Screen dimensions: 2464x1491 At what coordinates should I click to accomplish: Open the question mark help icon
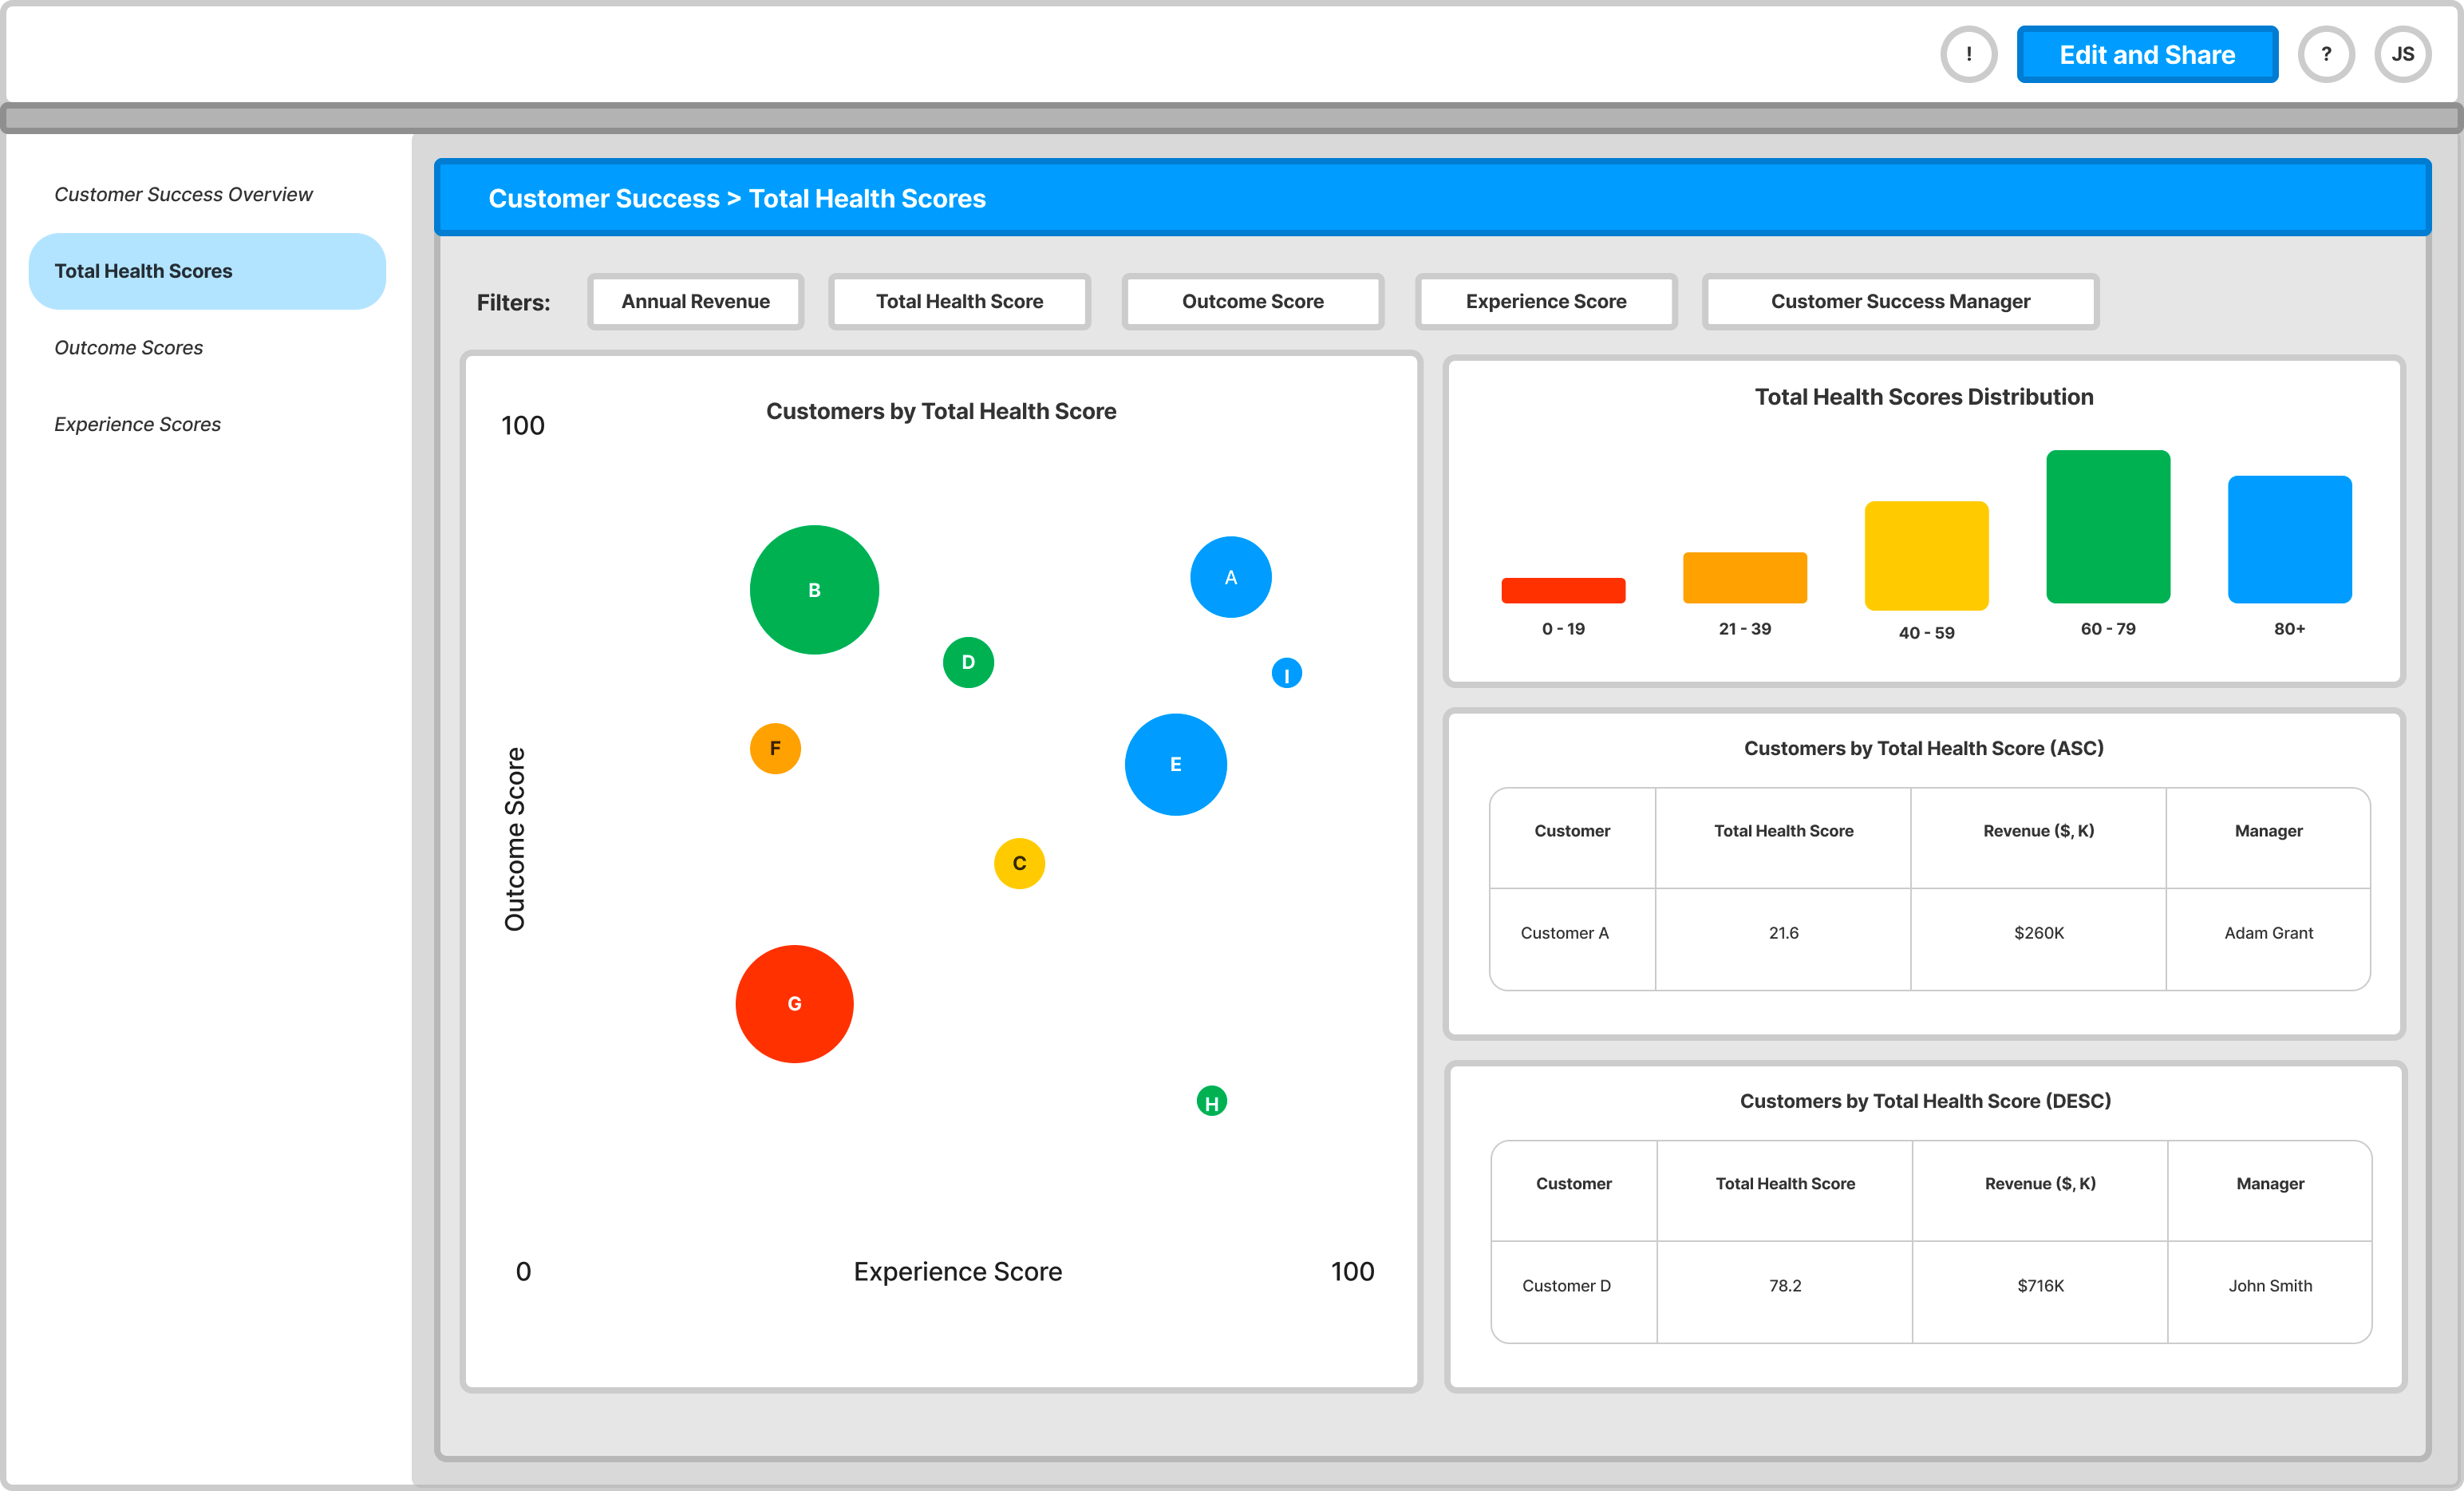[2325, 54]
